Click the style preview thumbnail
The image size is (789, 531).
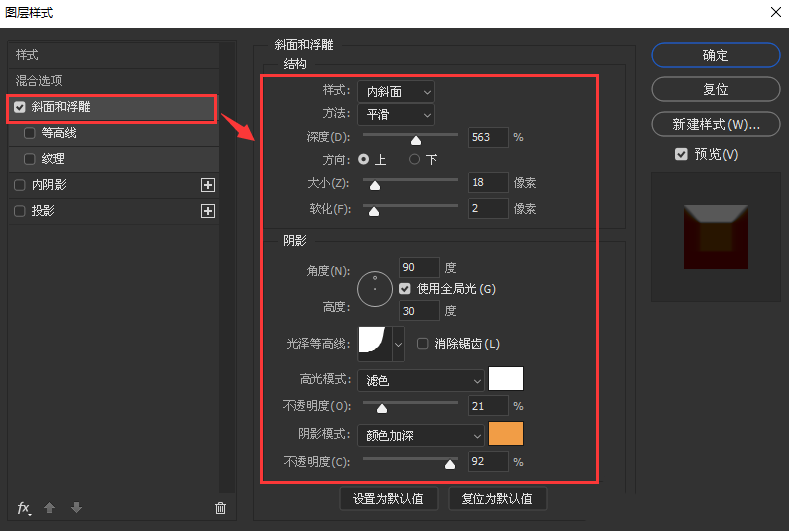tap(716, 237)
